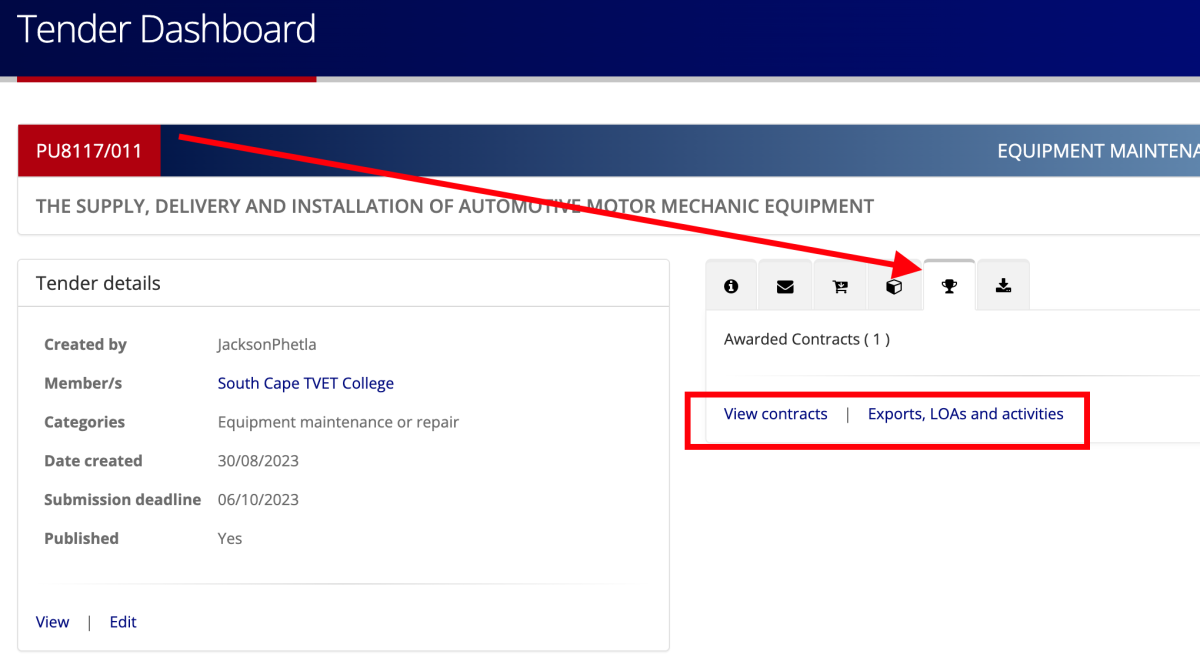Click the EQUIPMENT MAINTENANCE category header text
This screenshot has width=1200, height=668.
coord(1097,151)
